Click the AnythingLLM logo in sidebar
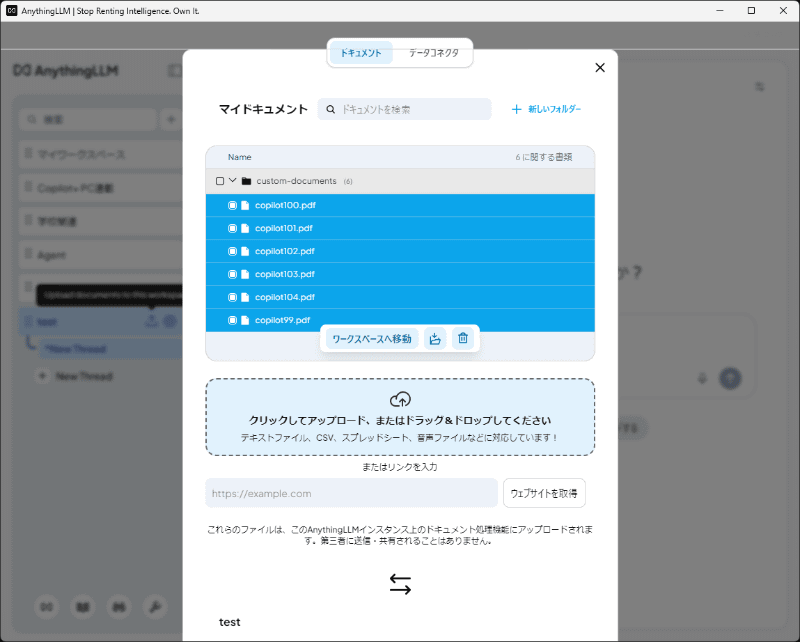The height and width of the screenshot is (642, 800). [66, 70]
